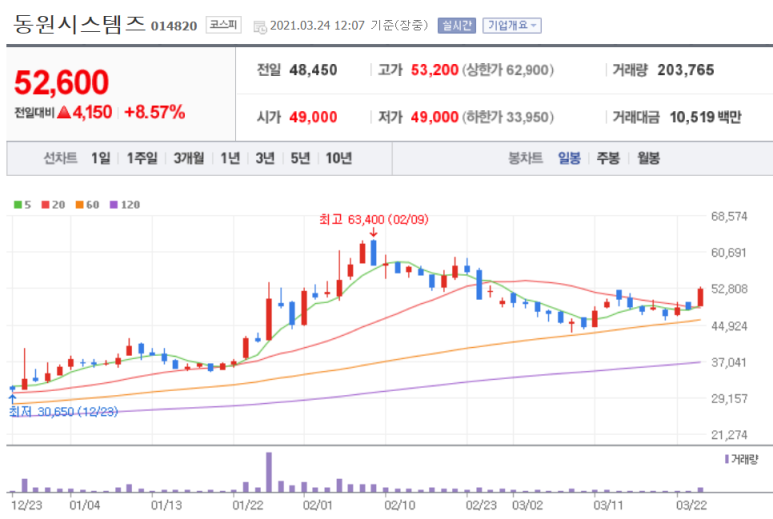
Task: Click the 상한가 62,900 text
Action: [x=508, y=70]
